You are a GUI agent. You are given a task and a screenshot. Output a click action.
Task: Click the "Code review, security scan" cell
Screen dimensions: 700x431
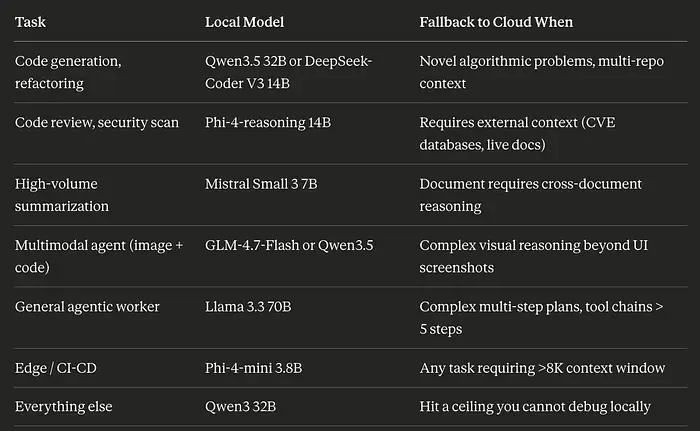pos(97,123)
